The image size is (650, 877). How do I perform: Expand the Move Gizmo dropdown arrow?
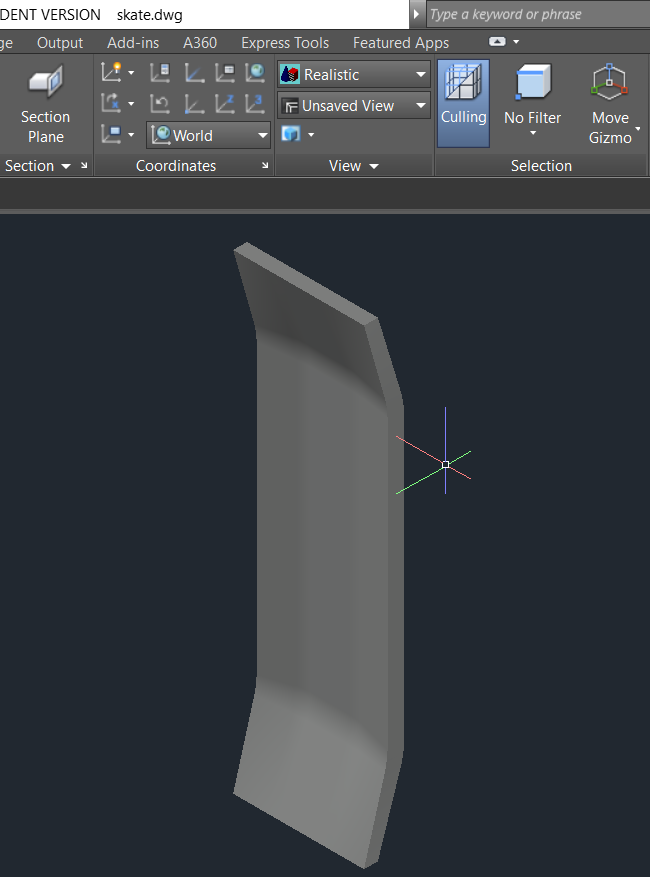point(638,129)
